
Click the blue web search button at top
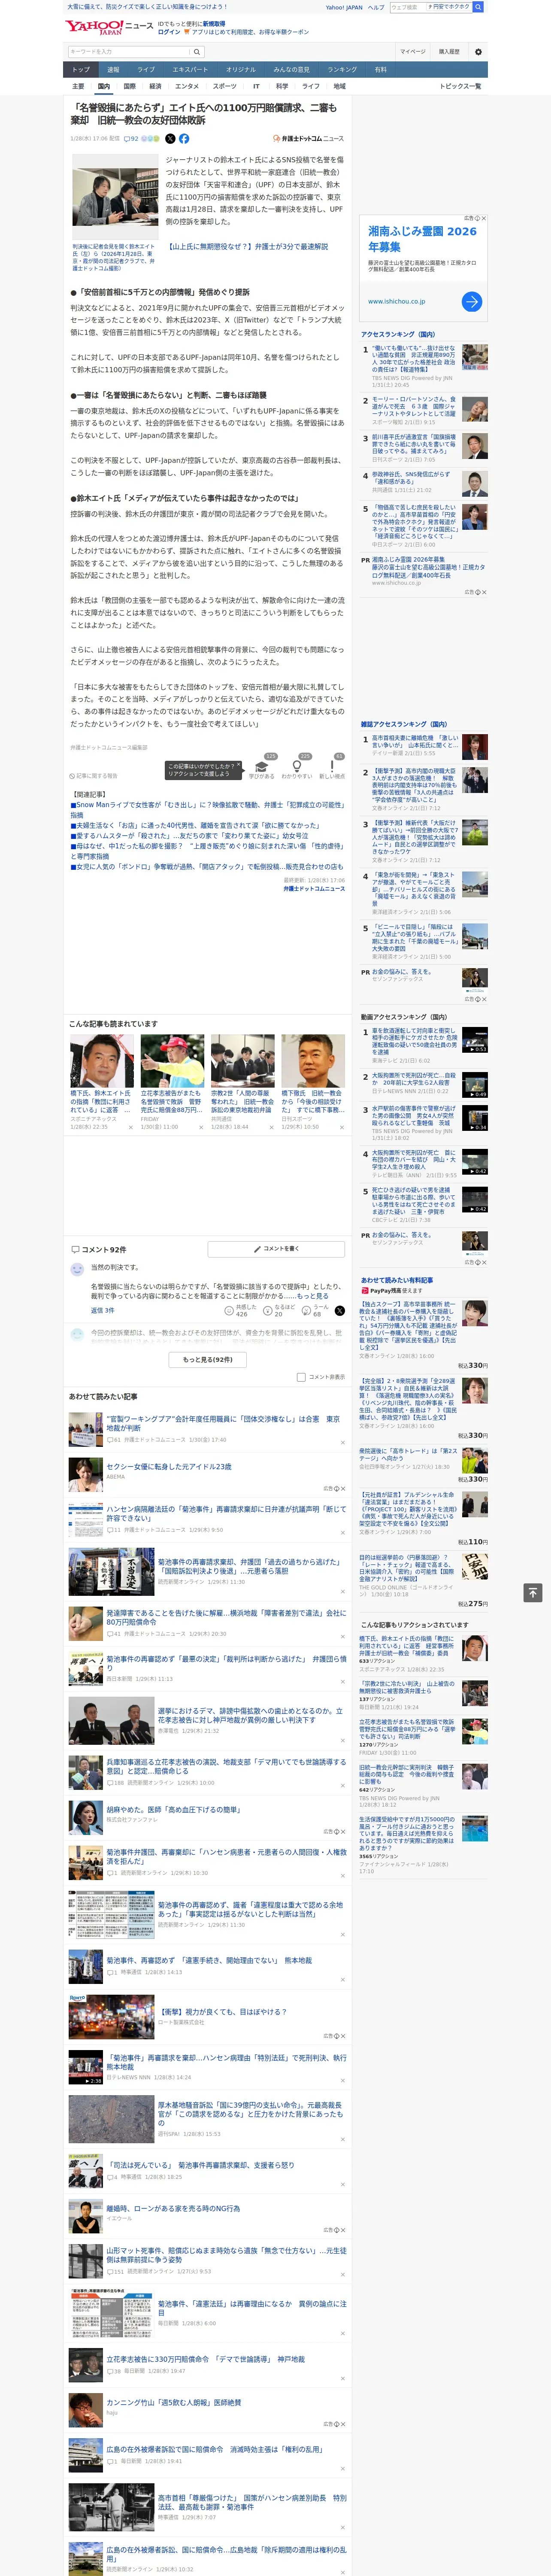(x=478, y=7)
